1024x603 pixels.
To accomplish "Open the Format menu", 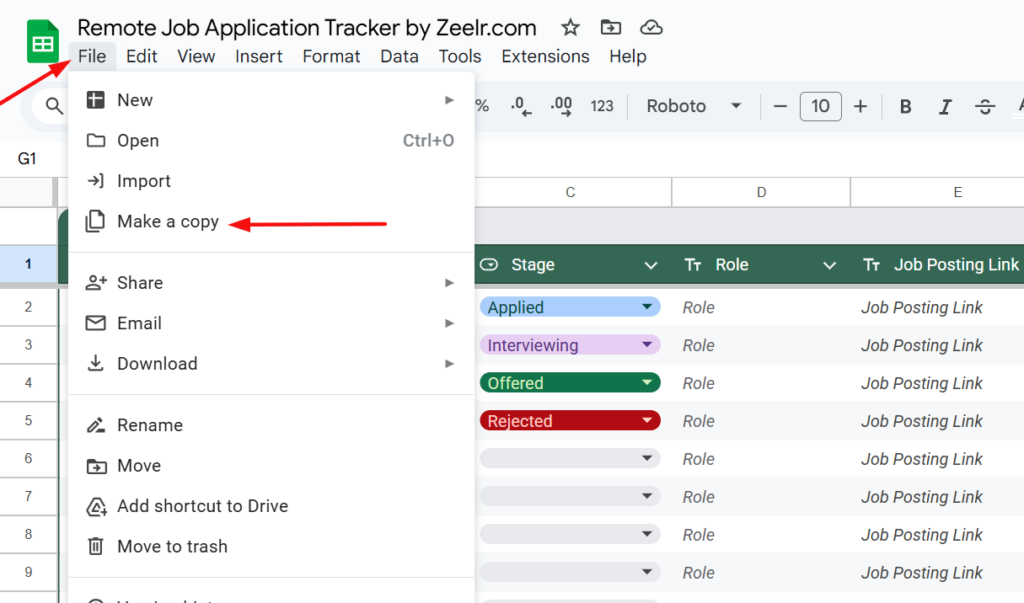I will (x=331, y=56).
